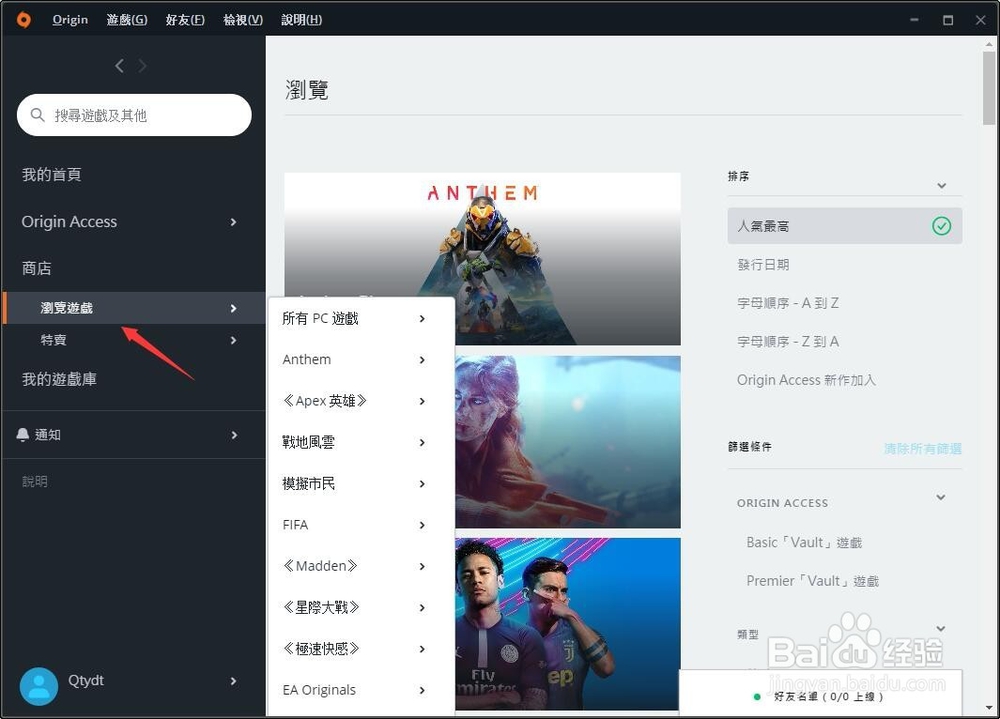1000x719 pixels.
Task: Open the Origin menu
Action: point(70,20)
